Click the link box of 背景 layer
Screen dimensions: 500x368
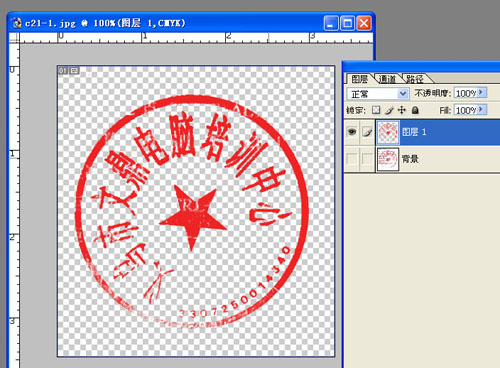pos(367,159)
